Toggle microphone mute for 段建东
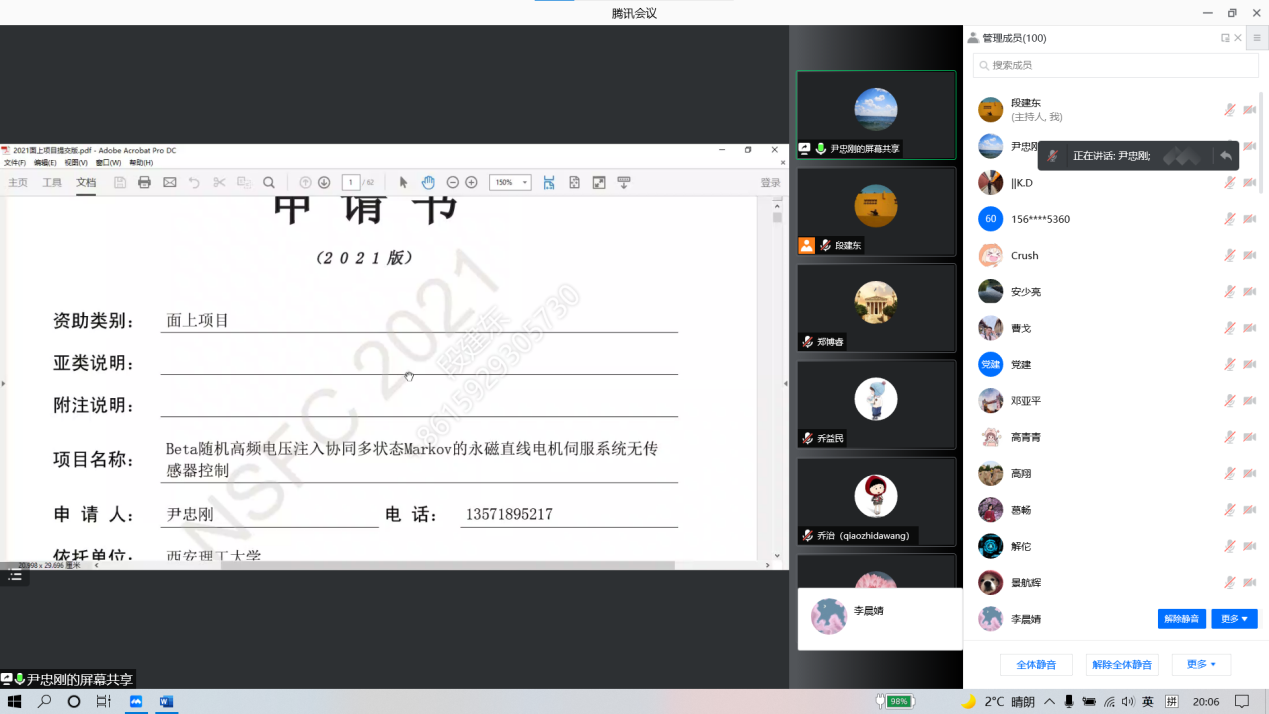The width and height of the screenshot is (1269, 714). [x=1230, y=110]
